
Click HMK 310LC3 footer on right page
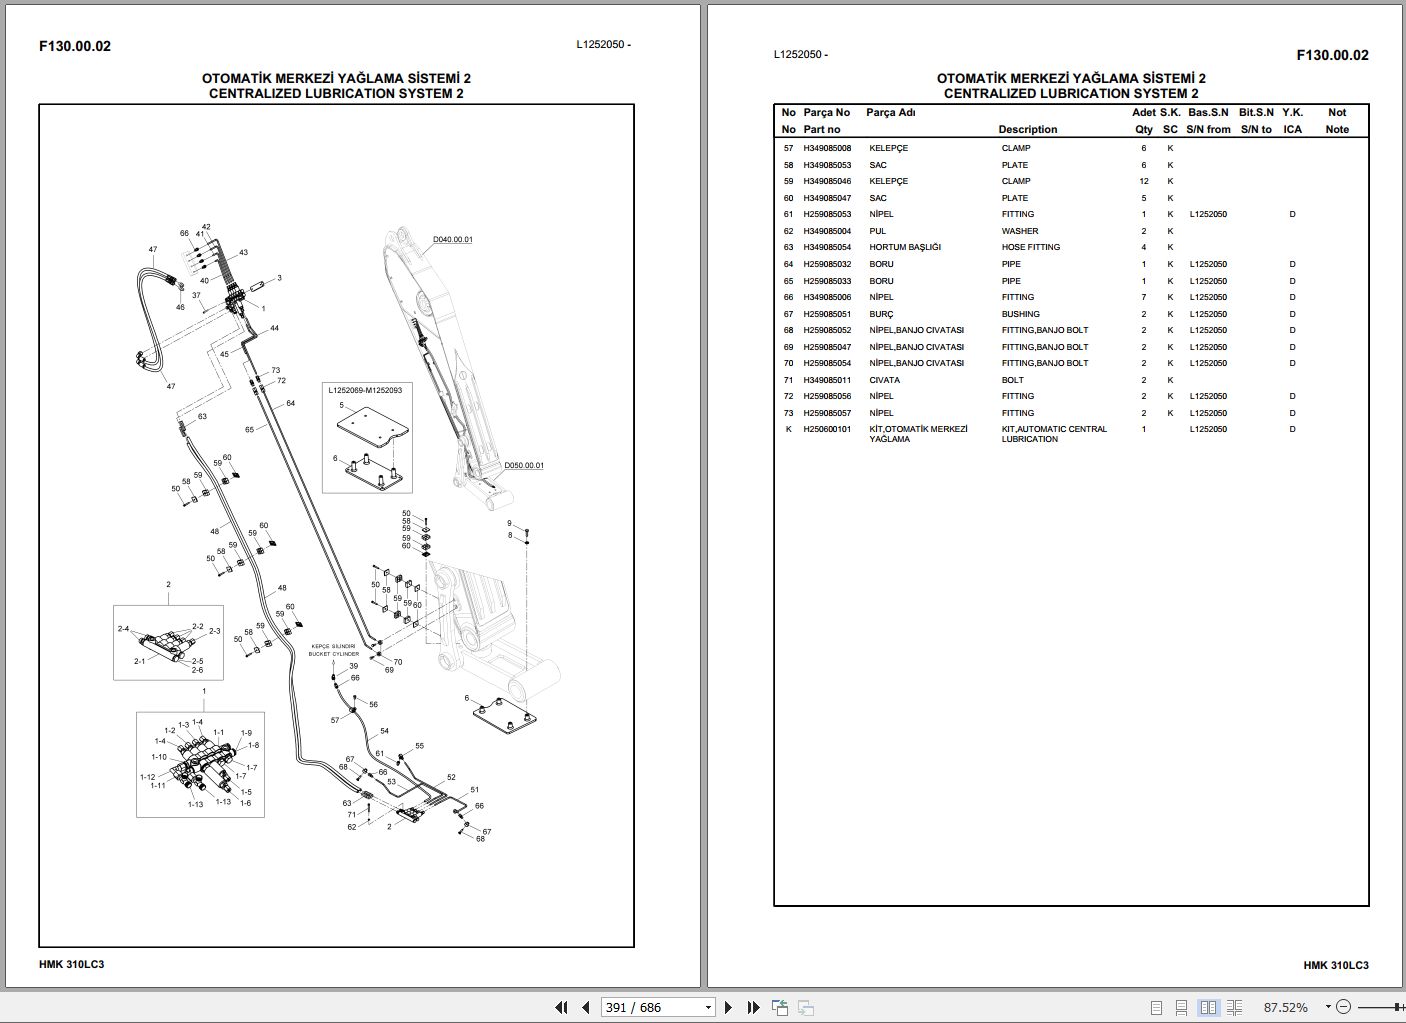click(x=1336, y=965)
